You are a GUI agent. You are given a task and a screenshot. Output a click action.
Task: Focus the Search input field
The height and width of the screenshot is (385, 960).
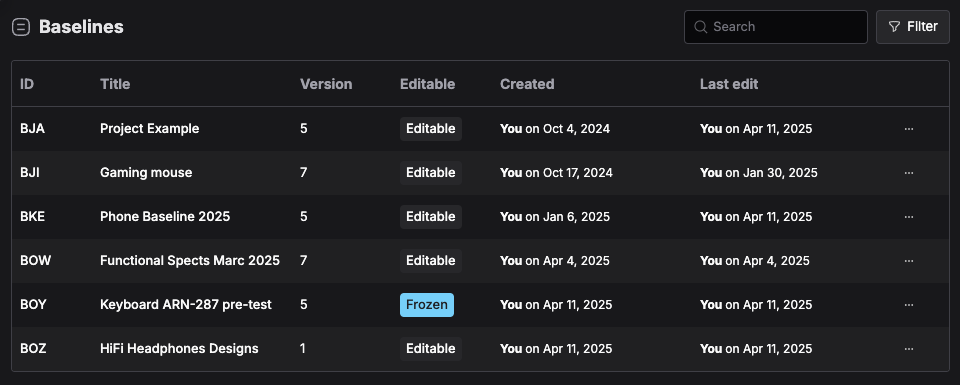[776, 27]
